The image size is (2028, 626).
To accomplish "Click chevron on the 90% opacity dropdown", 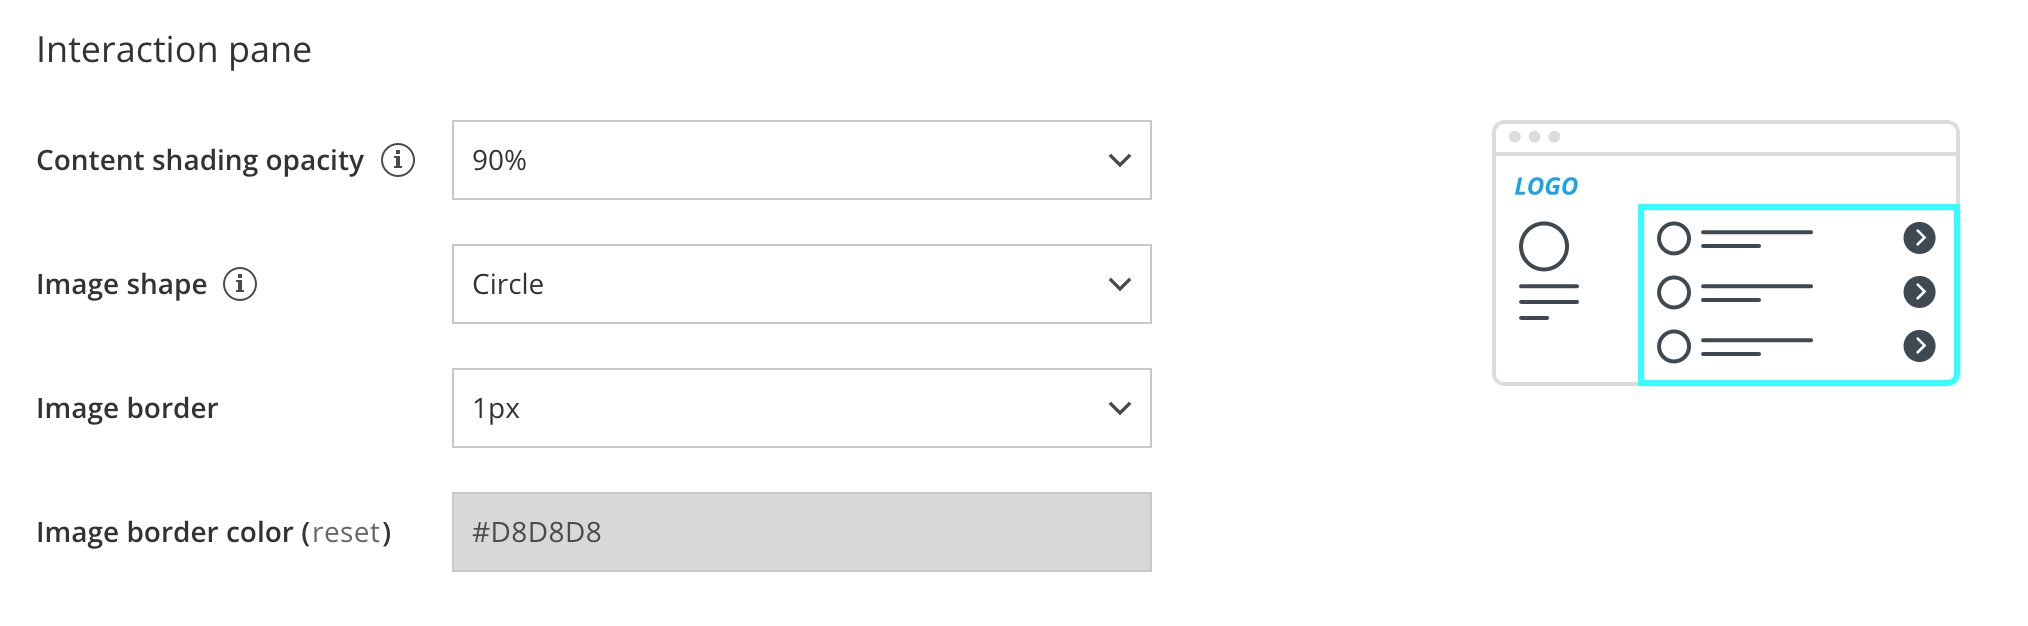I will pyautogui.click(x=1120, y=160).
